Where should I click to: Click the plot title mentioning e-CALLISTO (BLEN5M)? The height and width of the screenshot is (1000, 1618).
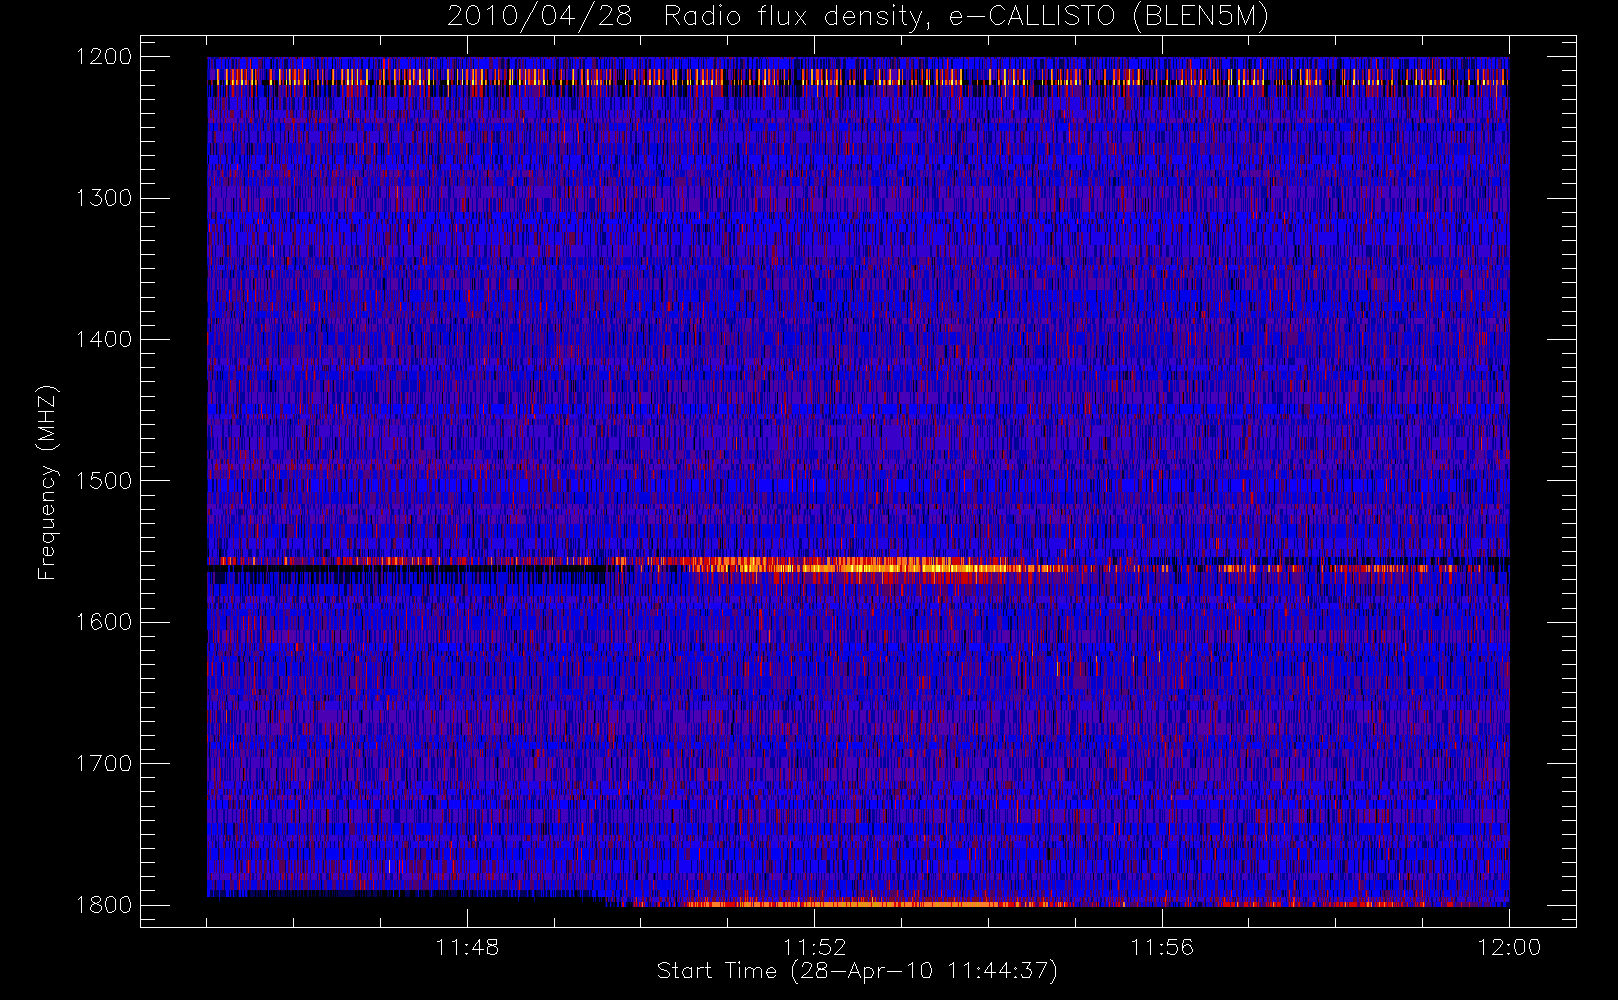point(857,17)
